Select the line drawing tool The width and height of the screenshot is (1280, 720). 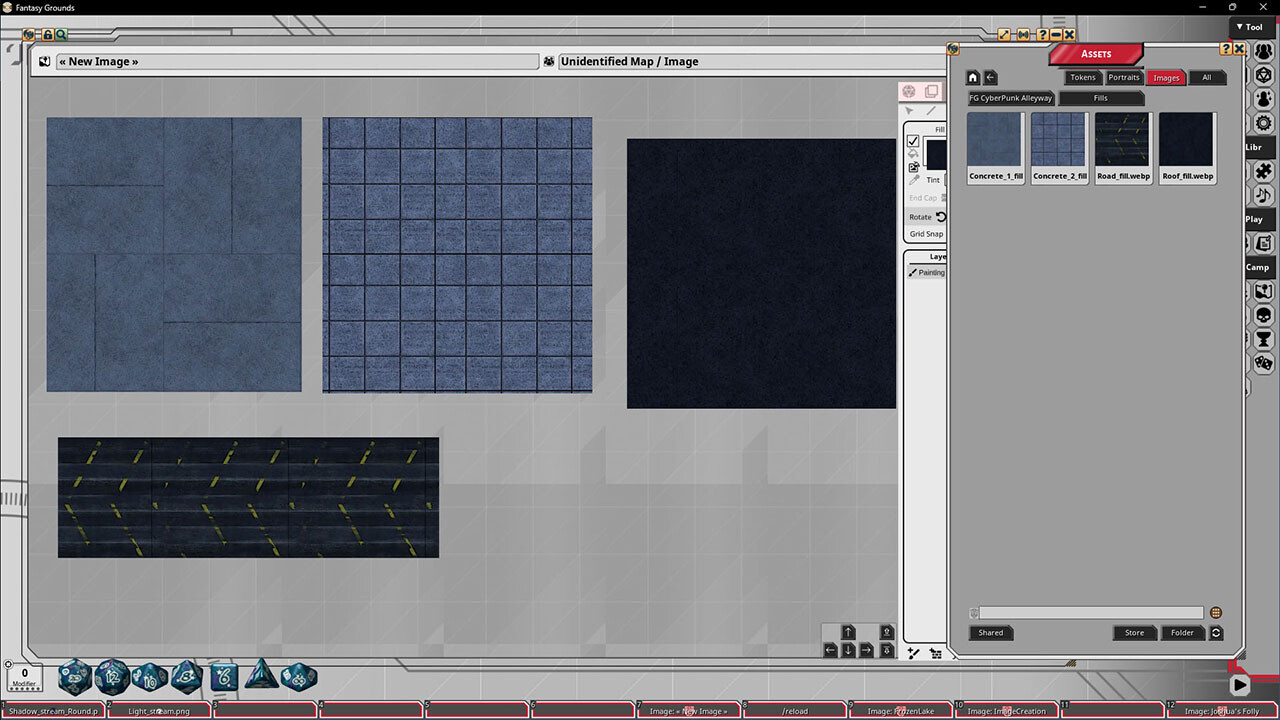tap(930, 112)
